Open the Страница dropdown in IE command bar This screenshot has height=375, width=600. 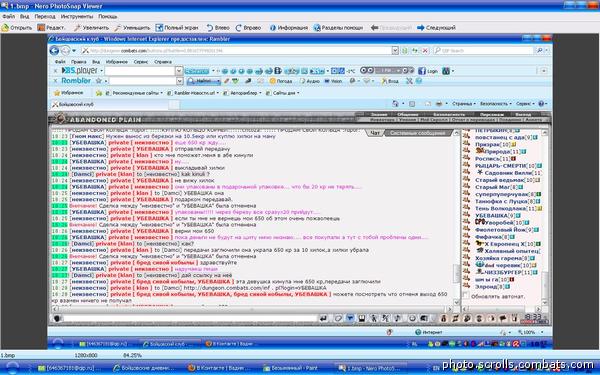[x=464, y=104]
